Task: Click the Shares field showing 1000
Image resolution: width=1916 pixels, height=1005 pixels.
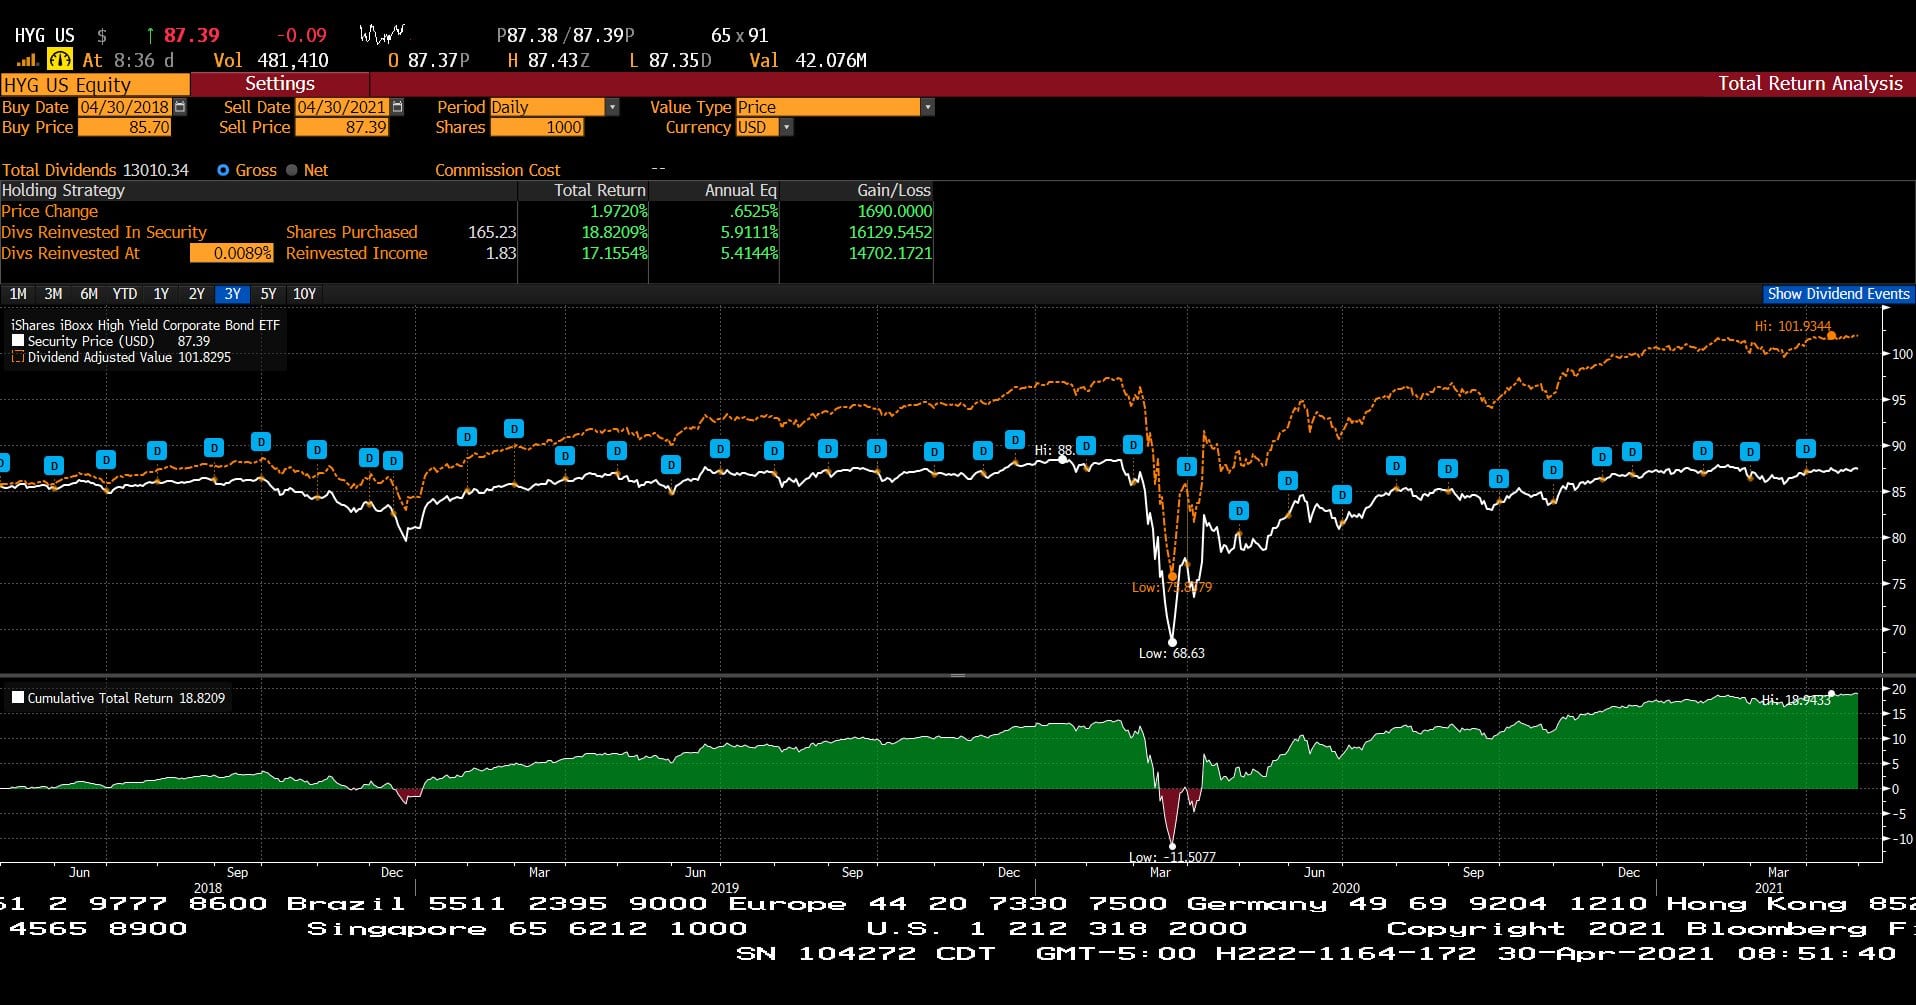Action: [537, 127]
